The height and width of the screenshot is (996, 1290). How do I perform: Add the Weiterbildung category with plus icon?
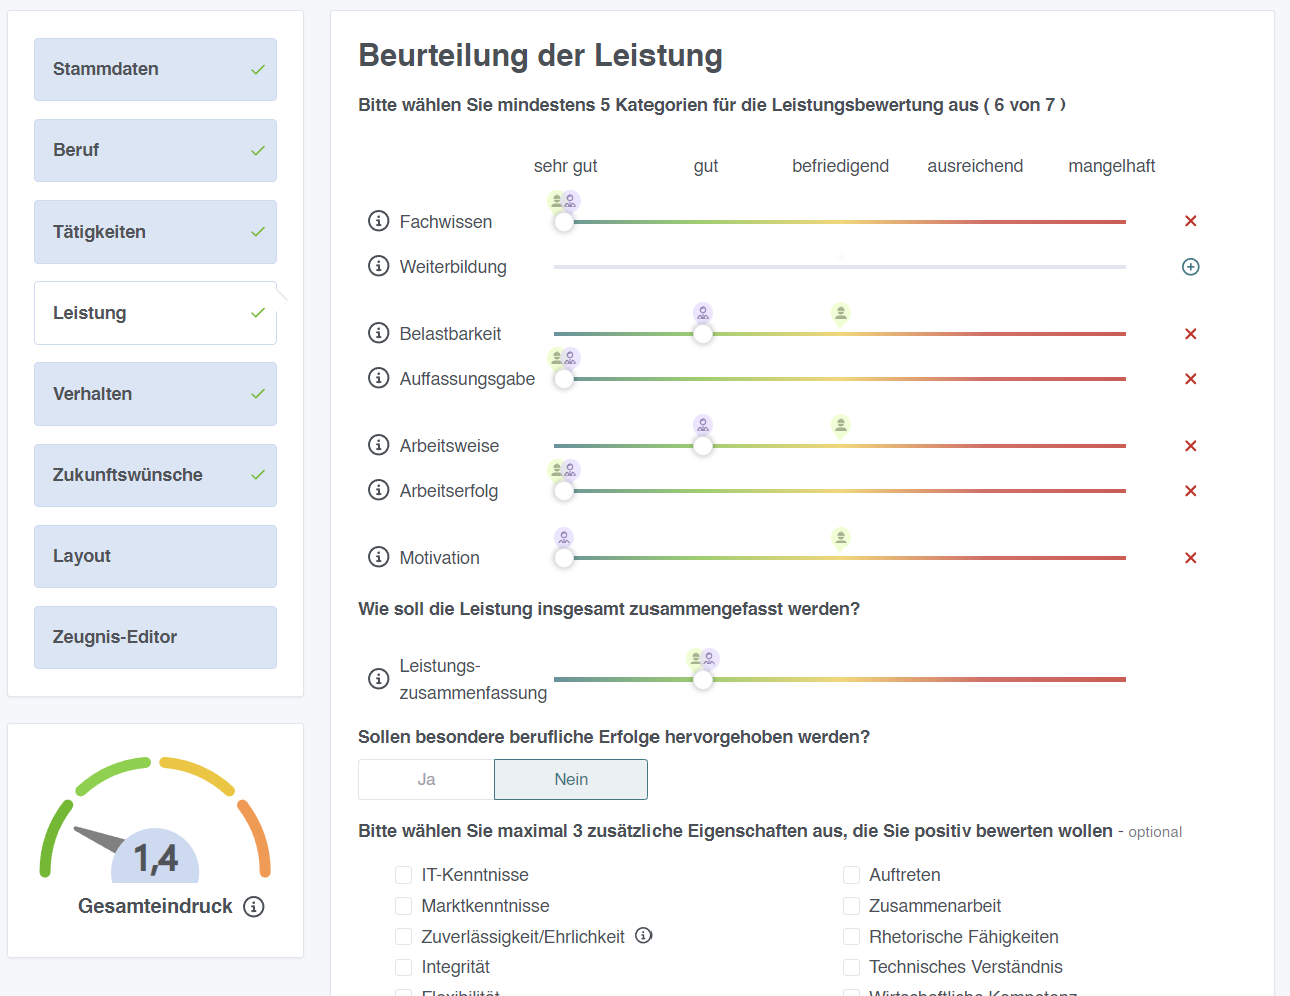click(x=1190, y=267)
